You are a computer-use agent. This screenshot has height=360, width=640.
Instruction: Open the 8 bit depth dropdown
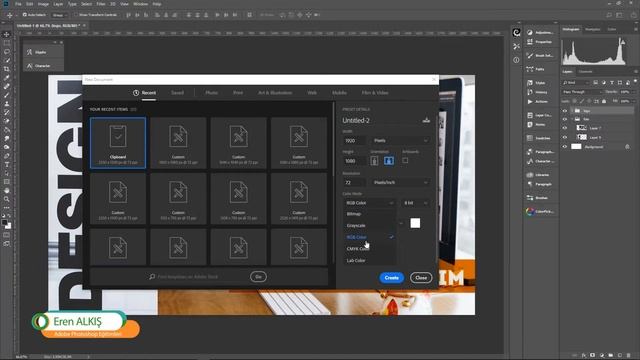point(416,203)
